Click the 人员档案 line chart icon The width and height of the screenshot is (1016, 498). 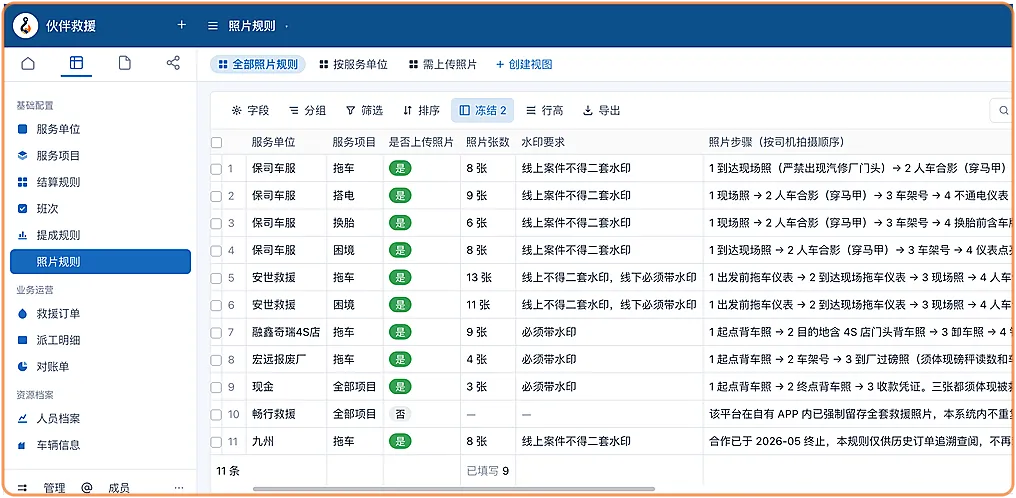pos(23,419)
